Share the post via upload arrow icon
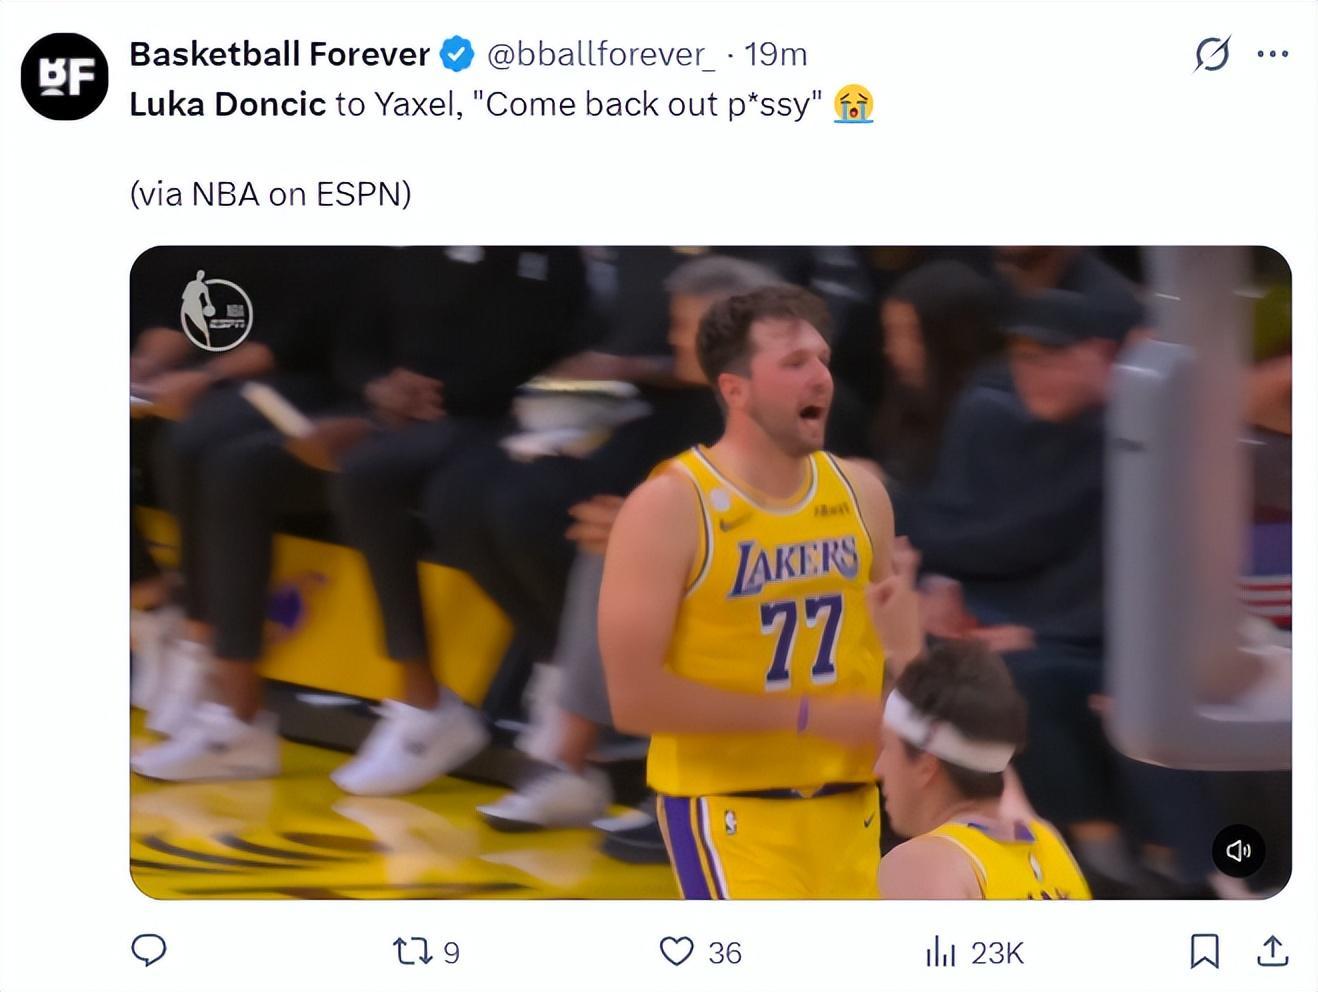 click(x=1272, y=951)
